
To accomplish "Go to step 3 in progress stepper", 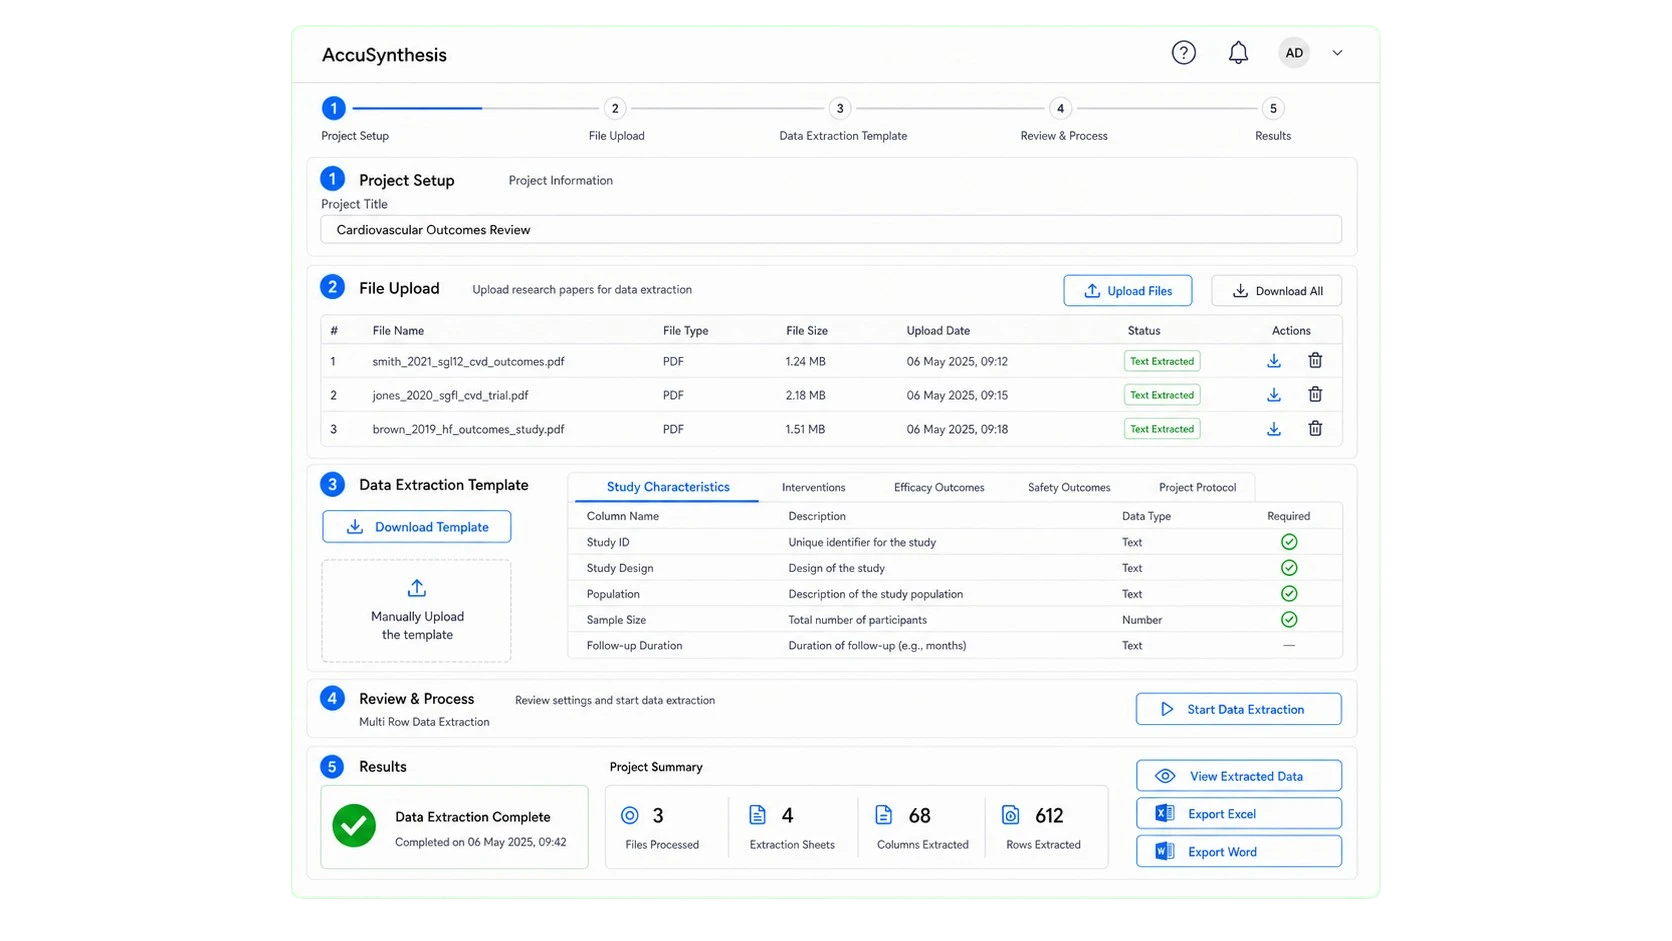I will 840,109.
